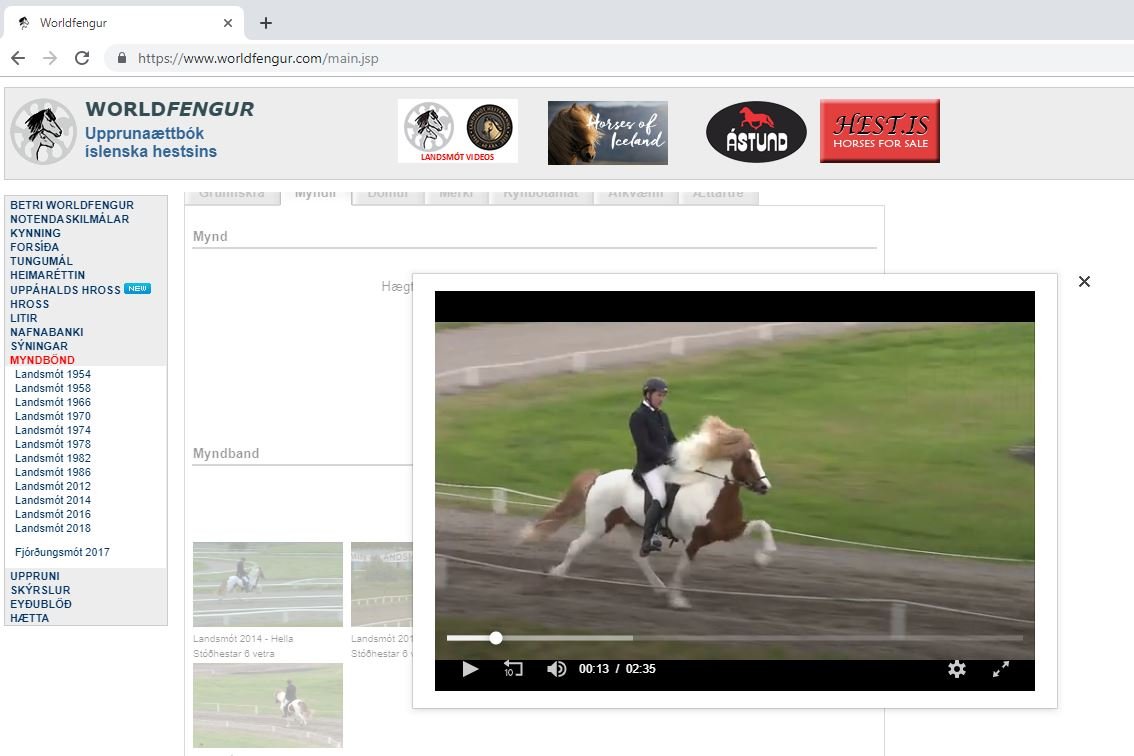
Task: Play the horse video
Action: [470, 669]
